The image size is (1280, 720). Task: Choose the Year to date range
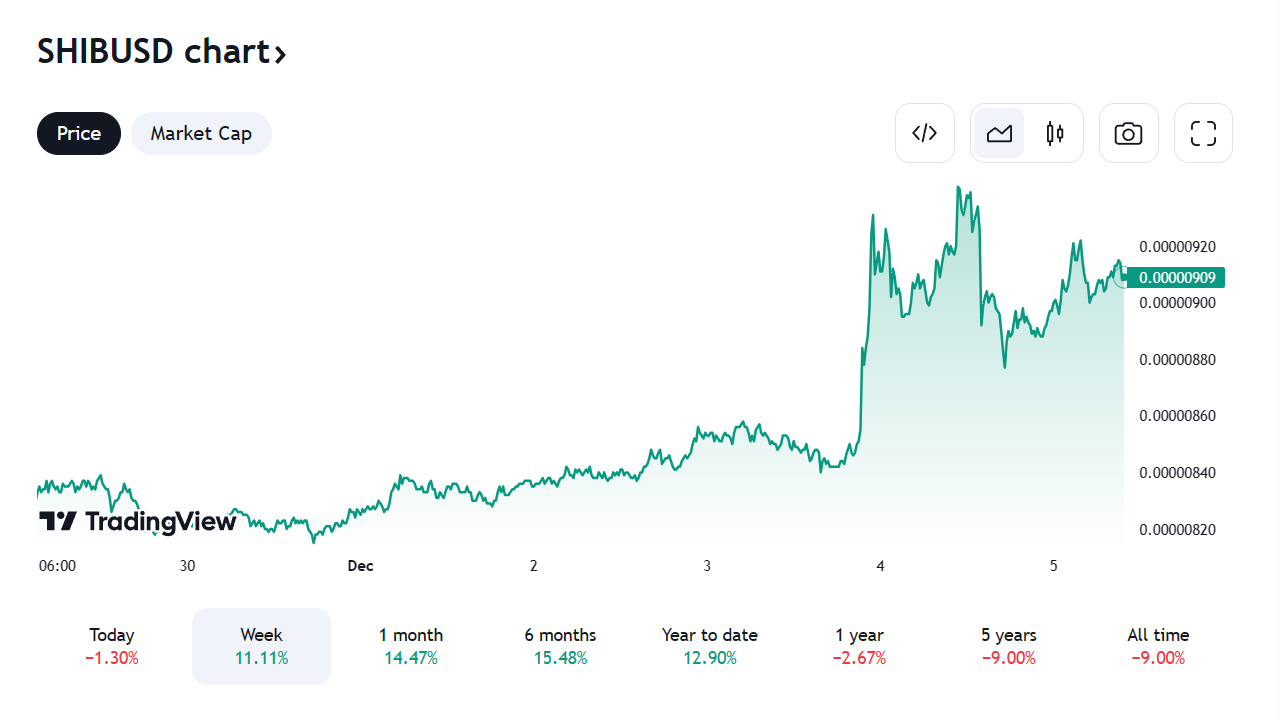(x=710, y=646)
